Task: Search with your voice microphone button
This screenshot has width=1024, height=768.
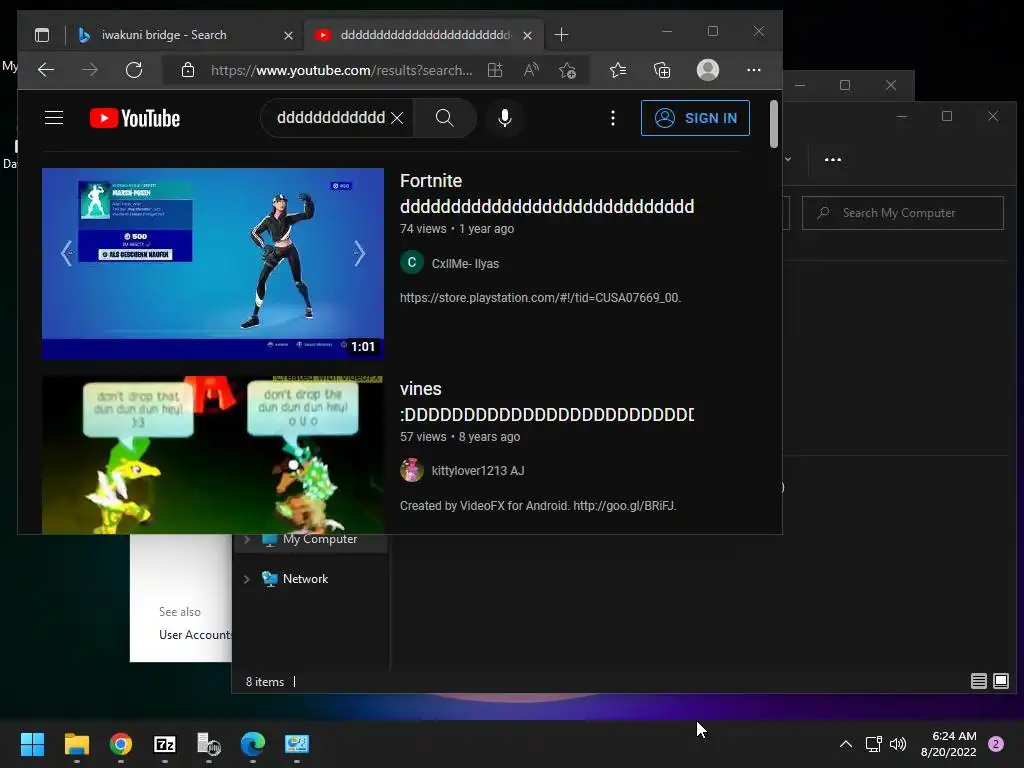Action: (x=504, y=118)
